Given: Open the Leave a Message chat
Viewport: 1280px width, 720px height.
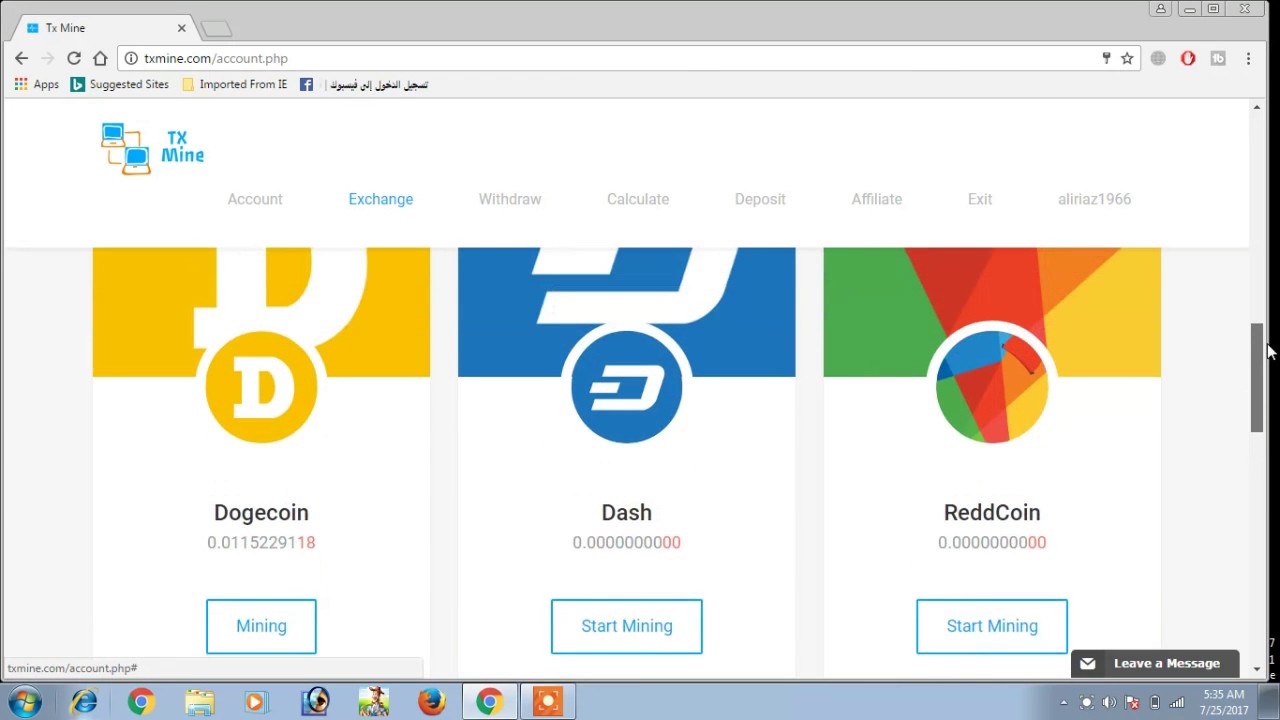Looking at the screenshot, I should [1155, 663].
